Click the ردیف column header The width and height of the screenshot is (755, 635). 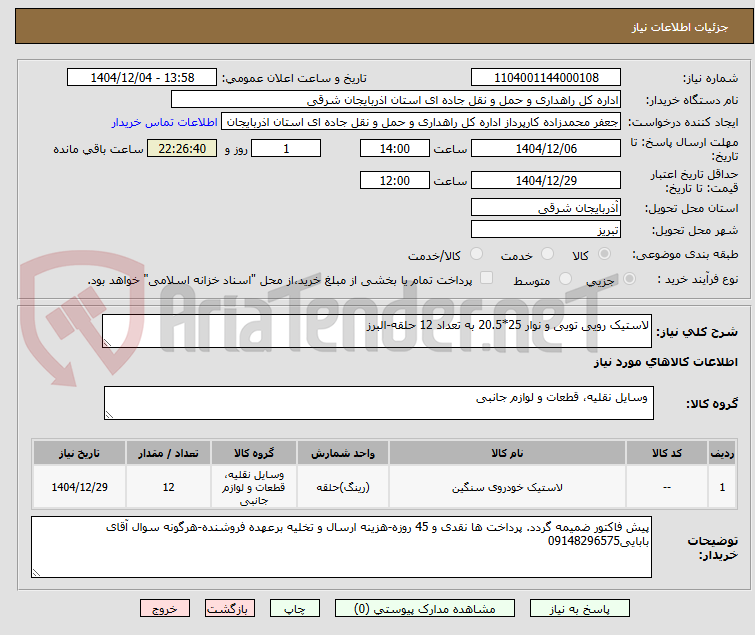[722, 453]
